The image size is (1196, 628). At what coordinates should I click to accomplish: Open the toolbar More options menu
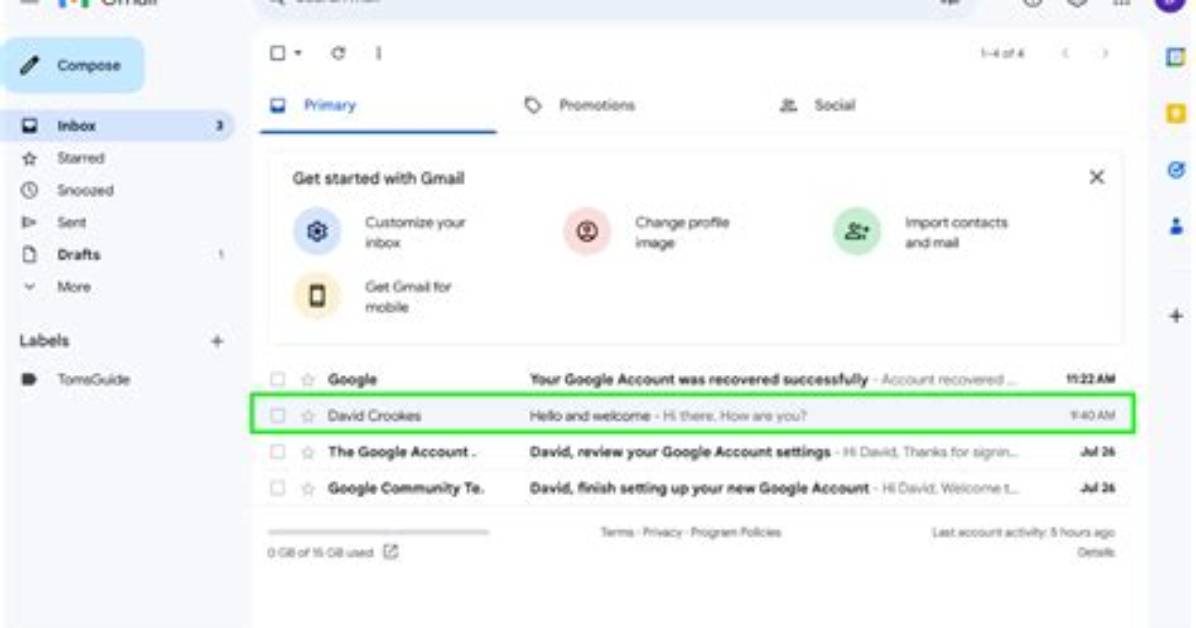click(378, 53)
